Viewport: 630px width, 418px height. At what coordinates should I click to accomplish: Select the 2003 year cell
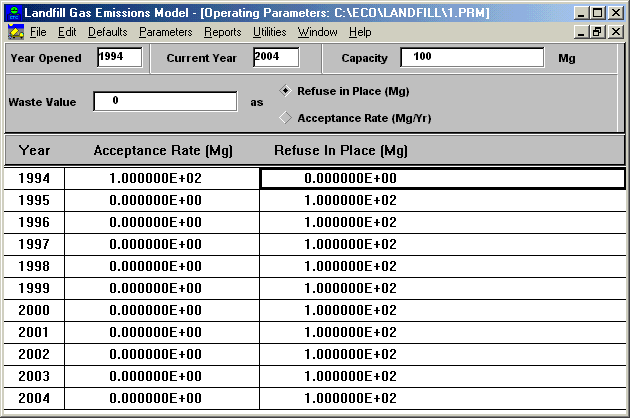(x=34, y=376)
